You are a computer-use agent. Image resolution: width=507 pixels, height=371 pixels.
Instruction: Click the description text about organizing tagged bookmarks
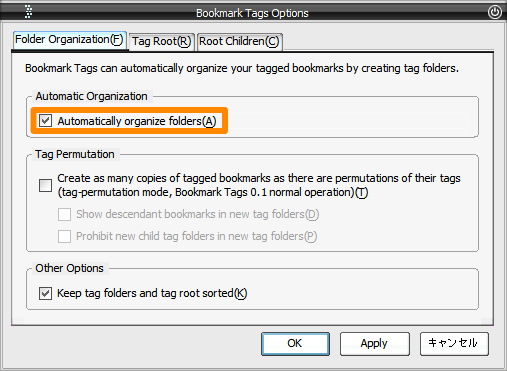point(242,68)
